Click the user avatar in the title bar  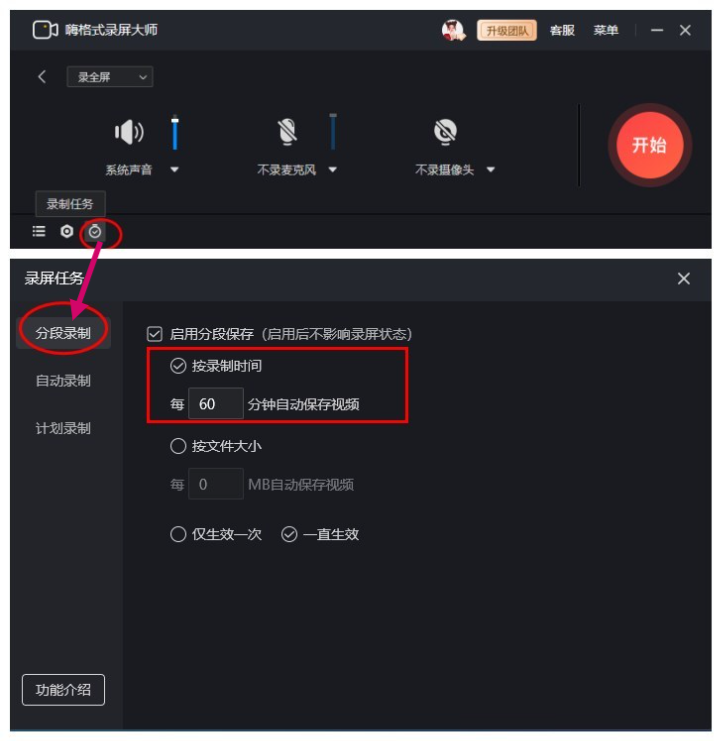453,31
